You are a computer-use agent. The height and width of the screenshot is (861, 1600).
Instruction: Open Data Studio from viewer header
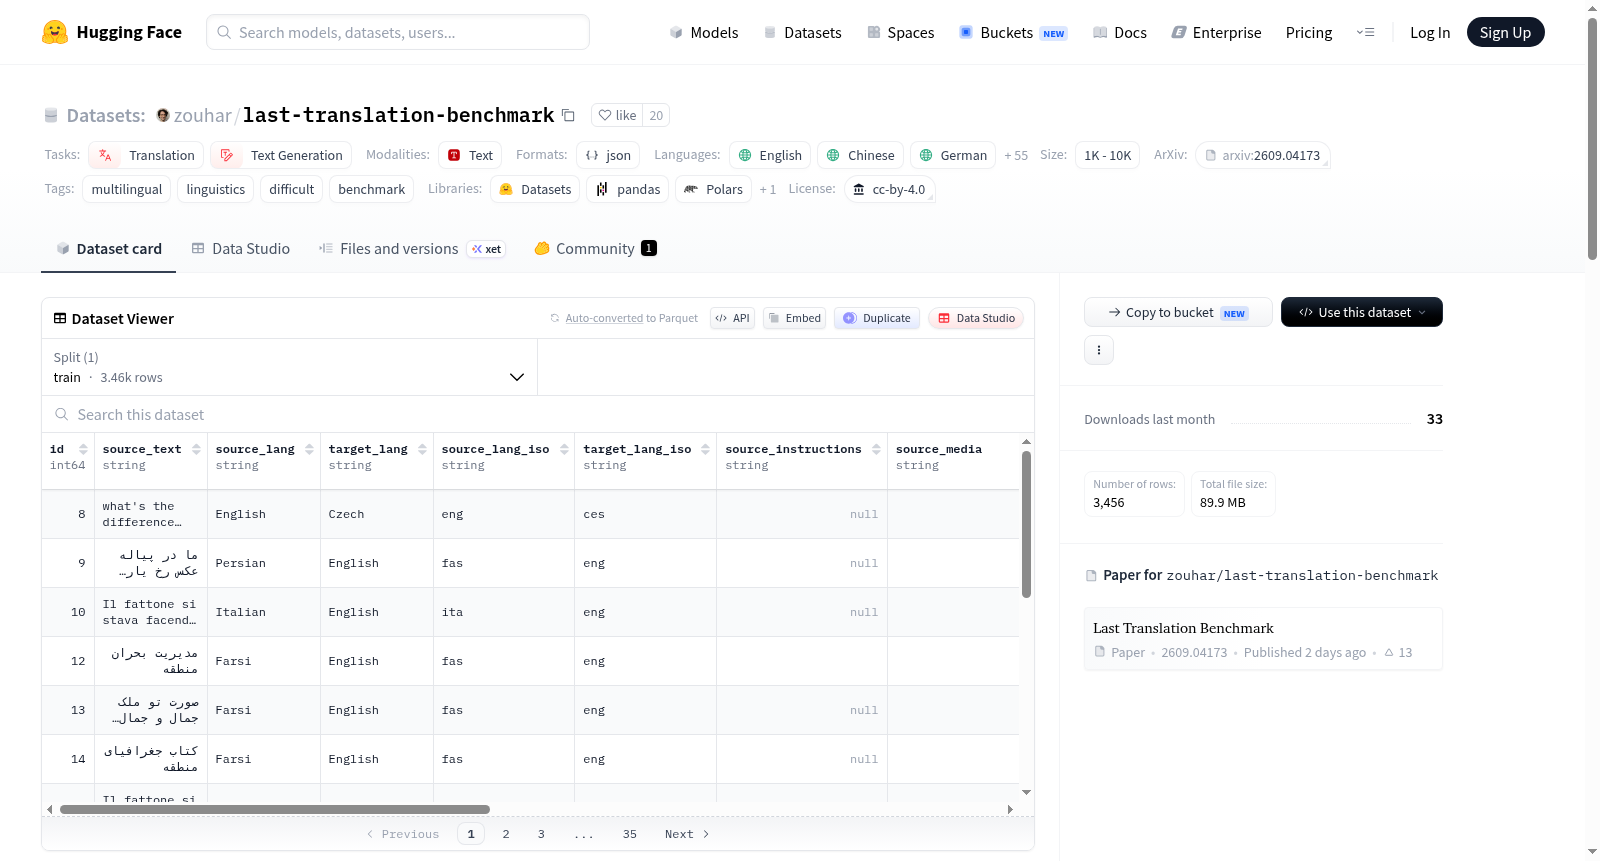click(976, 318)
